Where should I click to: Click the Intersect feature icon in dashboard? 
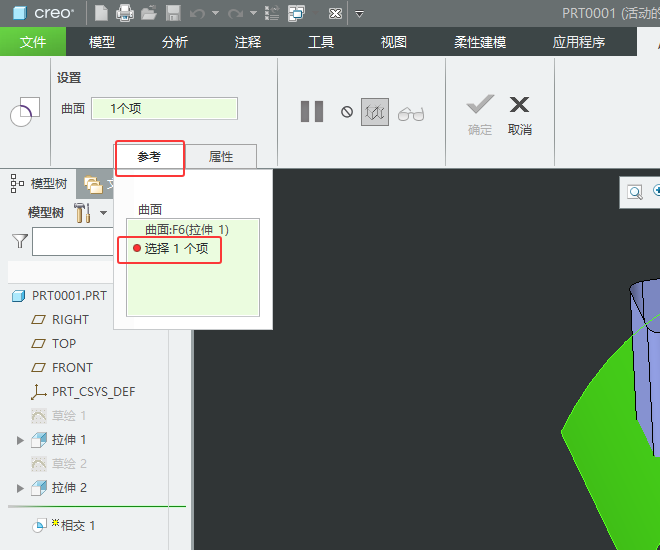coord(25,112)
